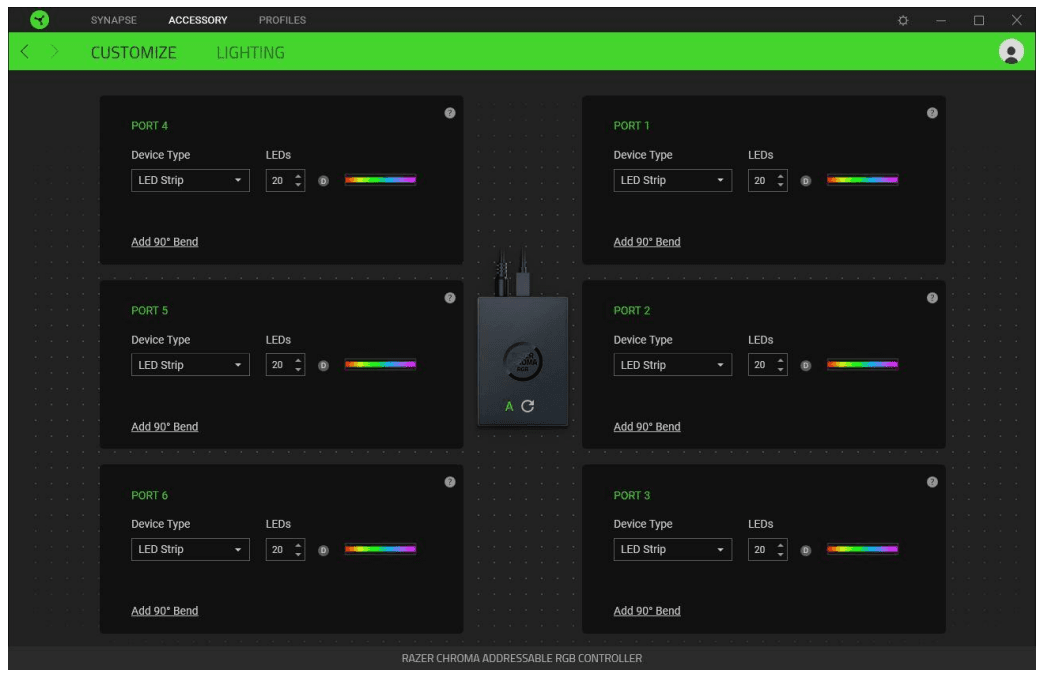Viewport: 1042px width, 673px height.
Task: Click the help icon on the Port 2 panel
Action: click(933, 297)
